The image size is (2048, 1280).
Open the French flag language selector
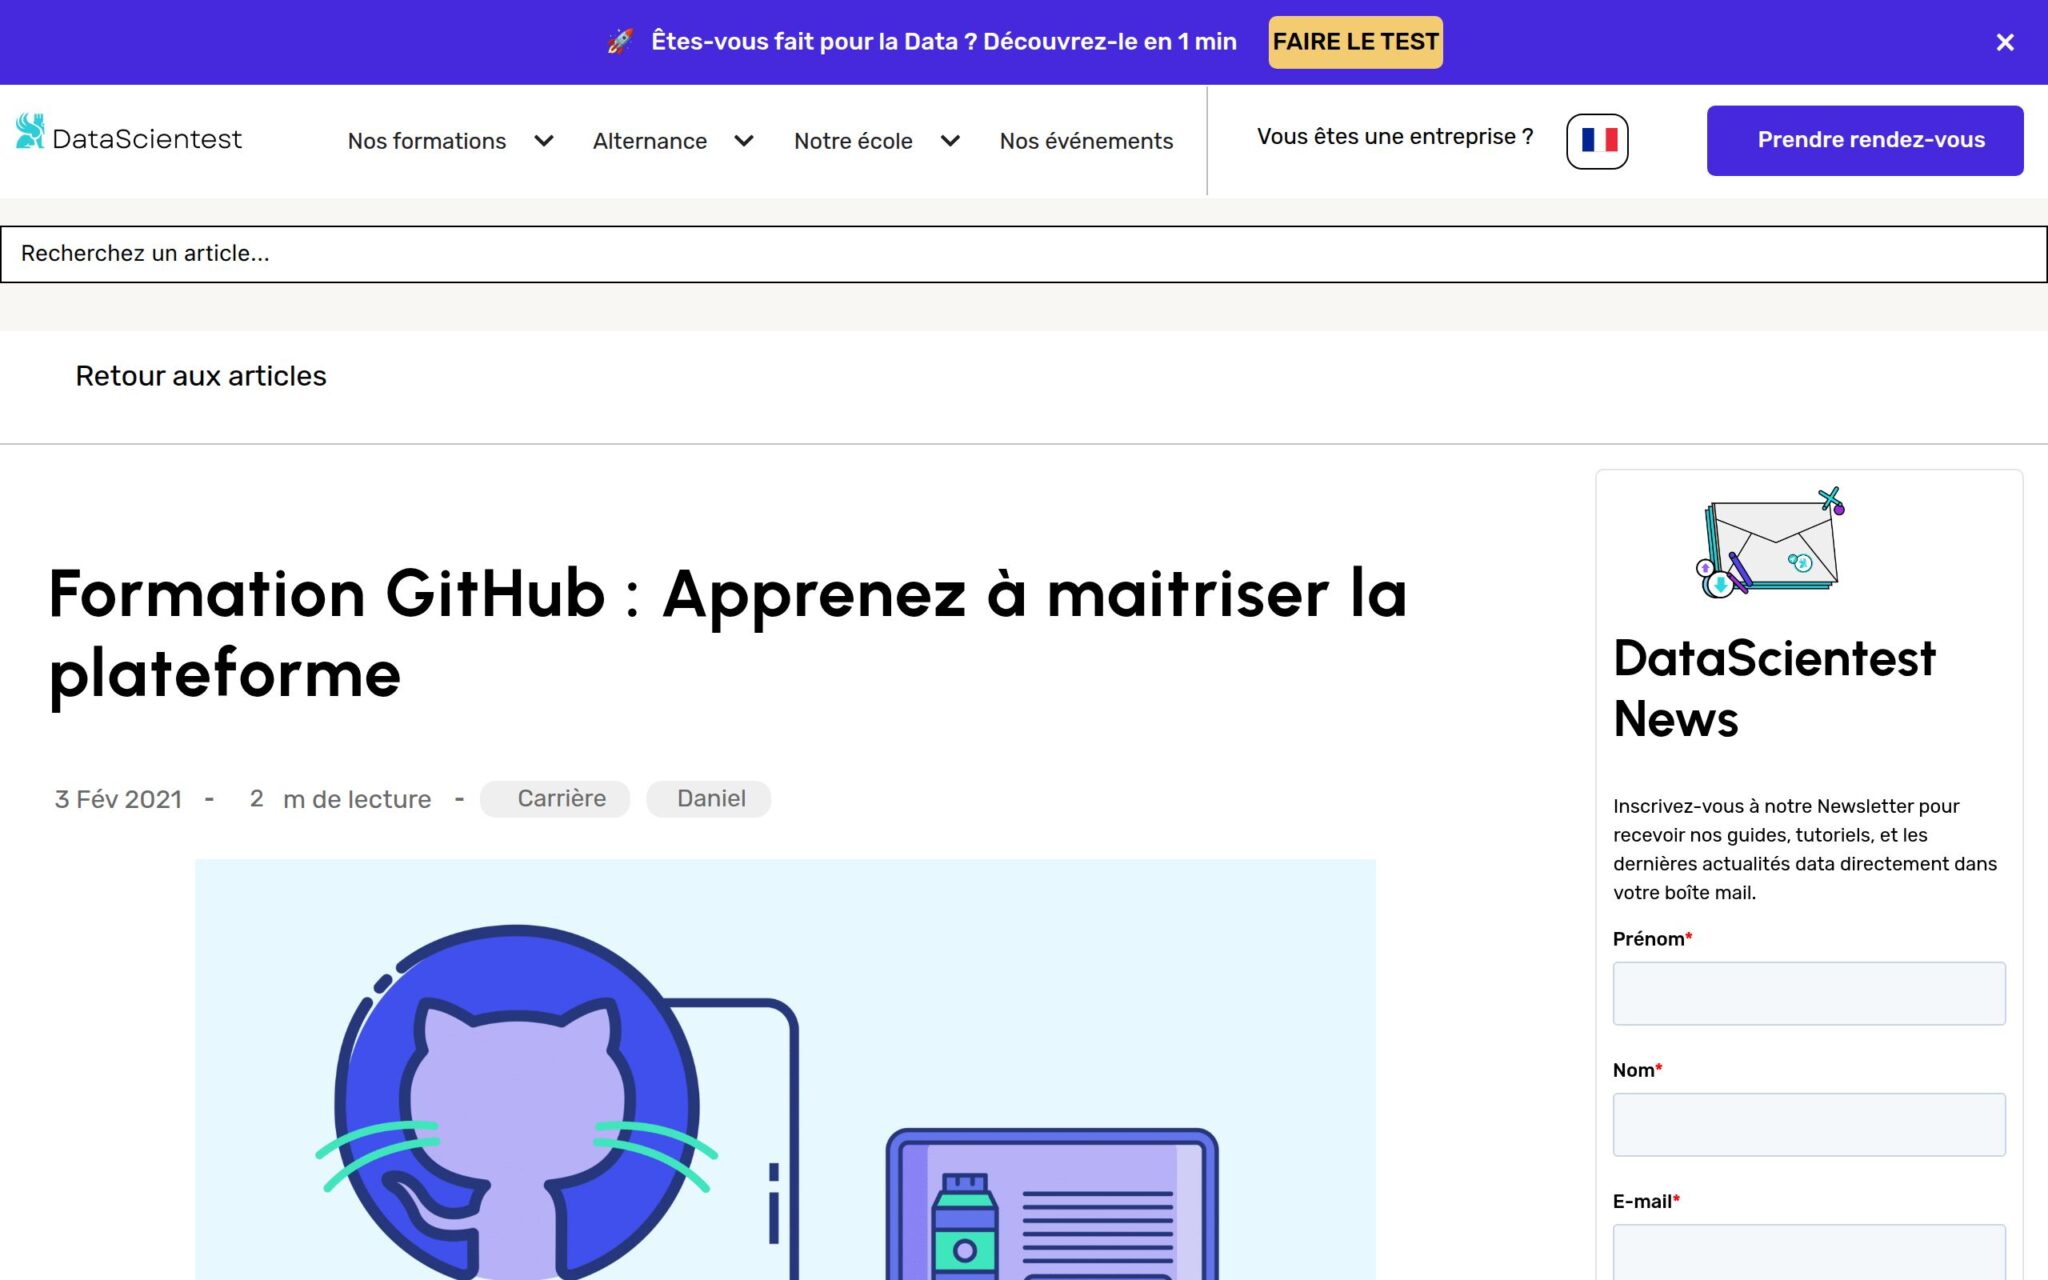tap(1597, 141)
